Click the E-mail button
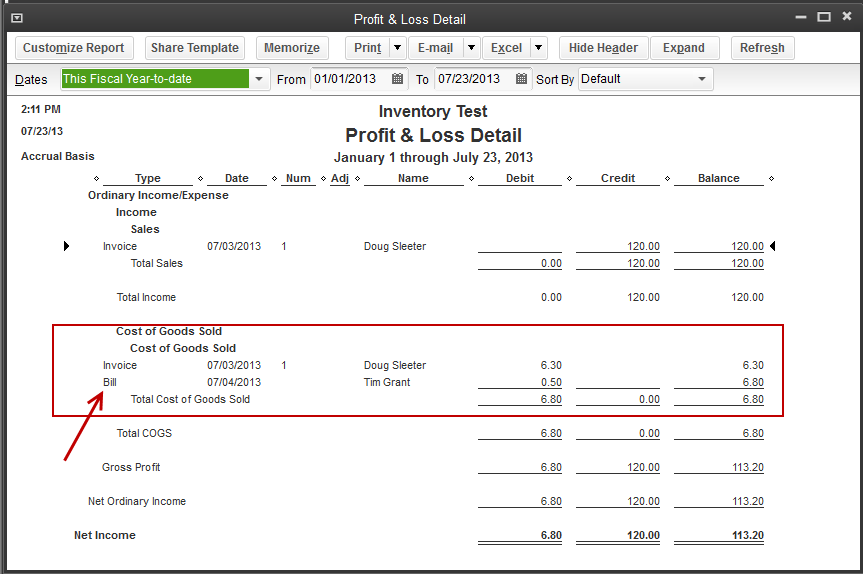863x574 pixels. pyautogui.click(x=435, y=48)
